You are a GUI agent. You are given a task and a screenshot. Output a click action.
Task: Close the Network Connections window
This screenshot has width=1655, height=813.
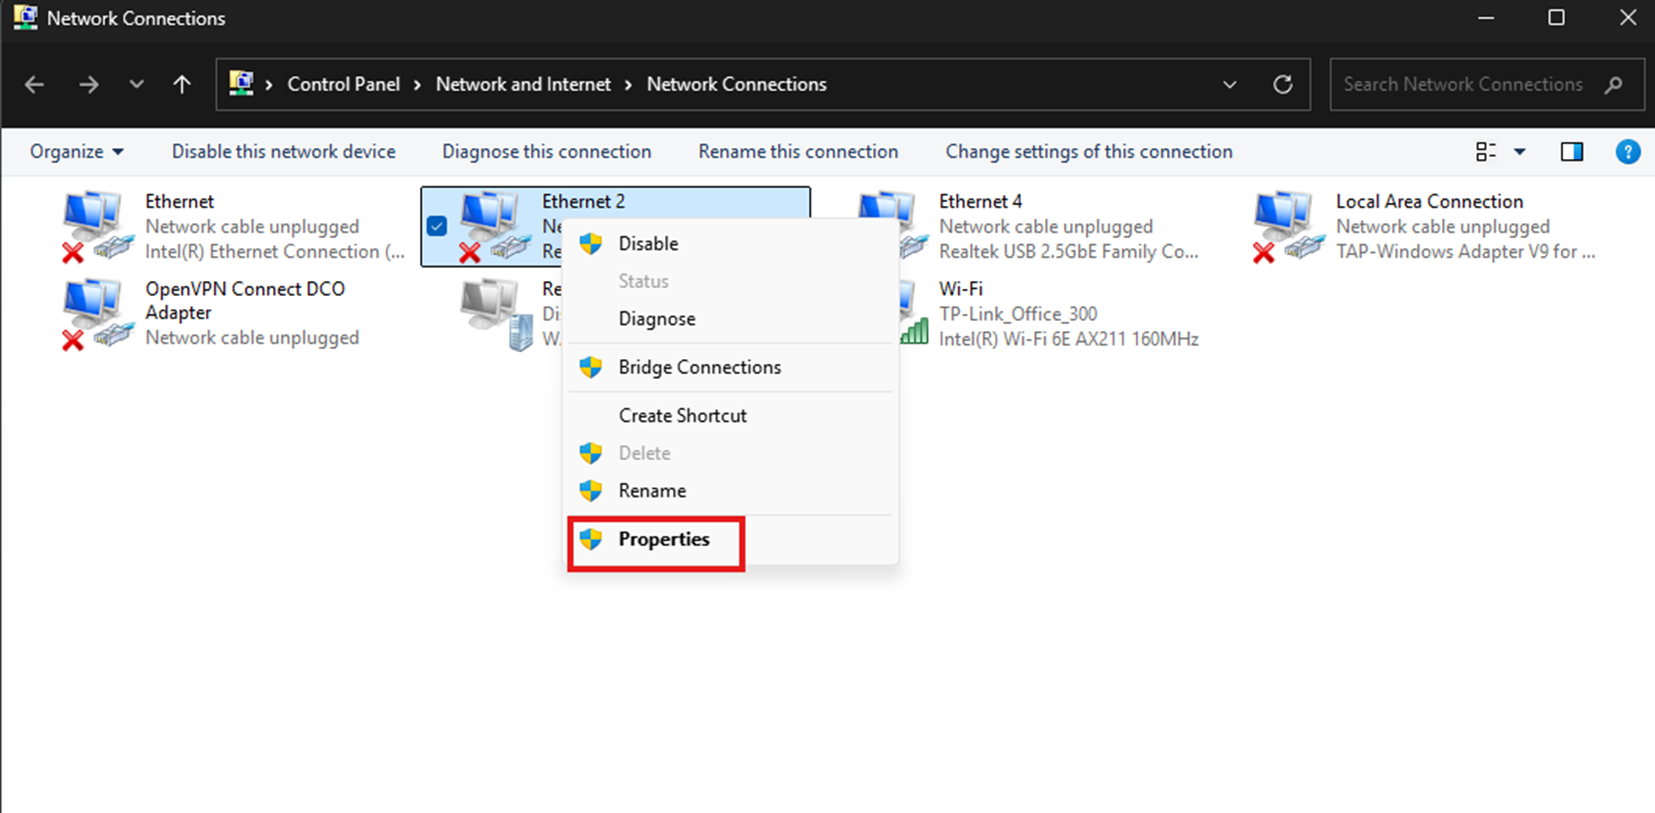tap(1628, 18)
